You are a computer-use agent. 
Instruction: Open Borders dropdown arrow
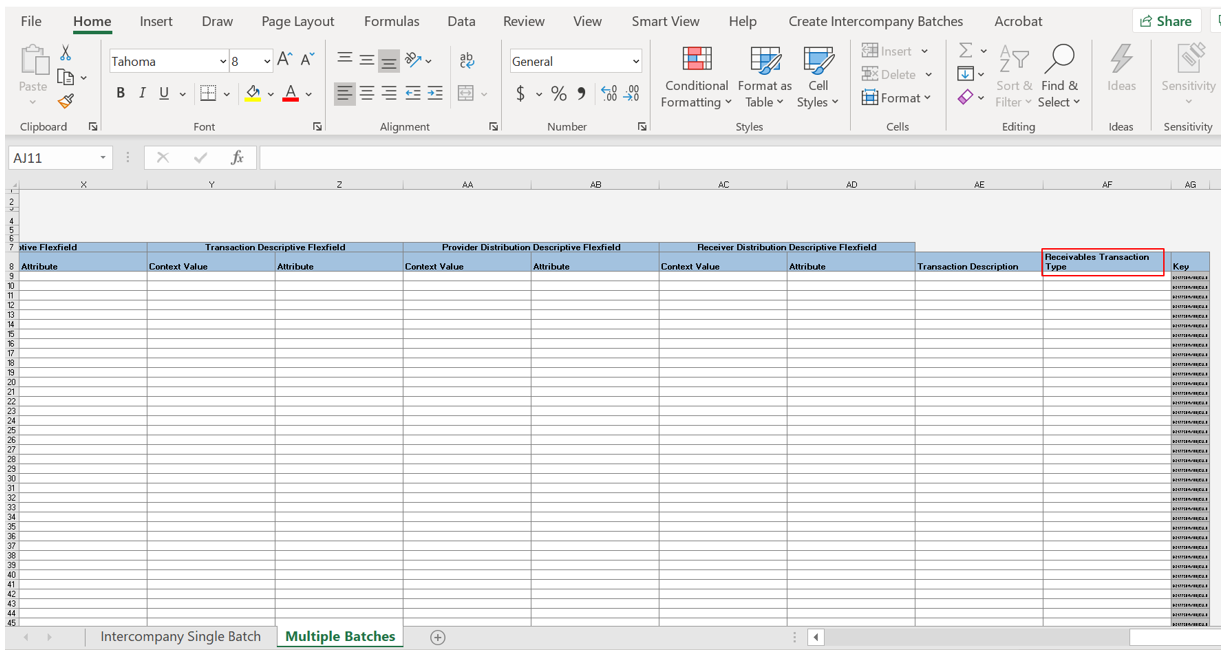point(226,94)
